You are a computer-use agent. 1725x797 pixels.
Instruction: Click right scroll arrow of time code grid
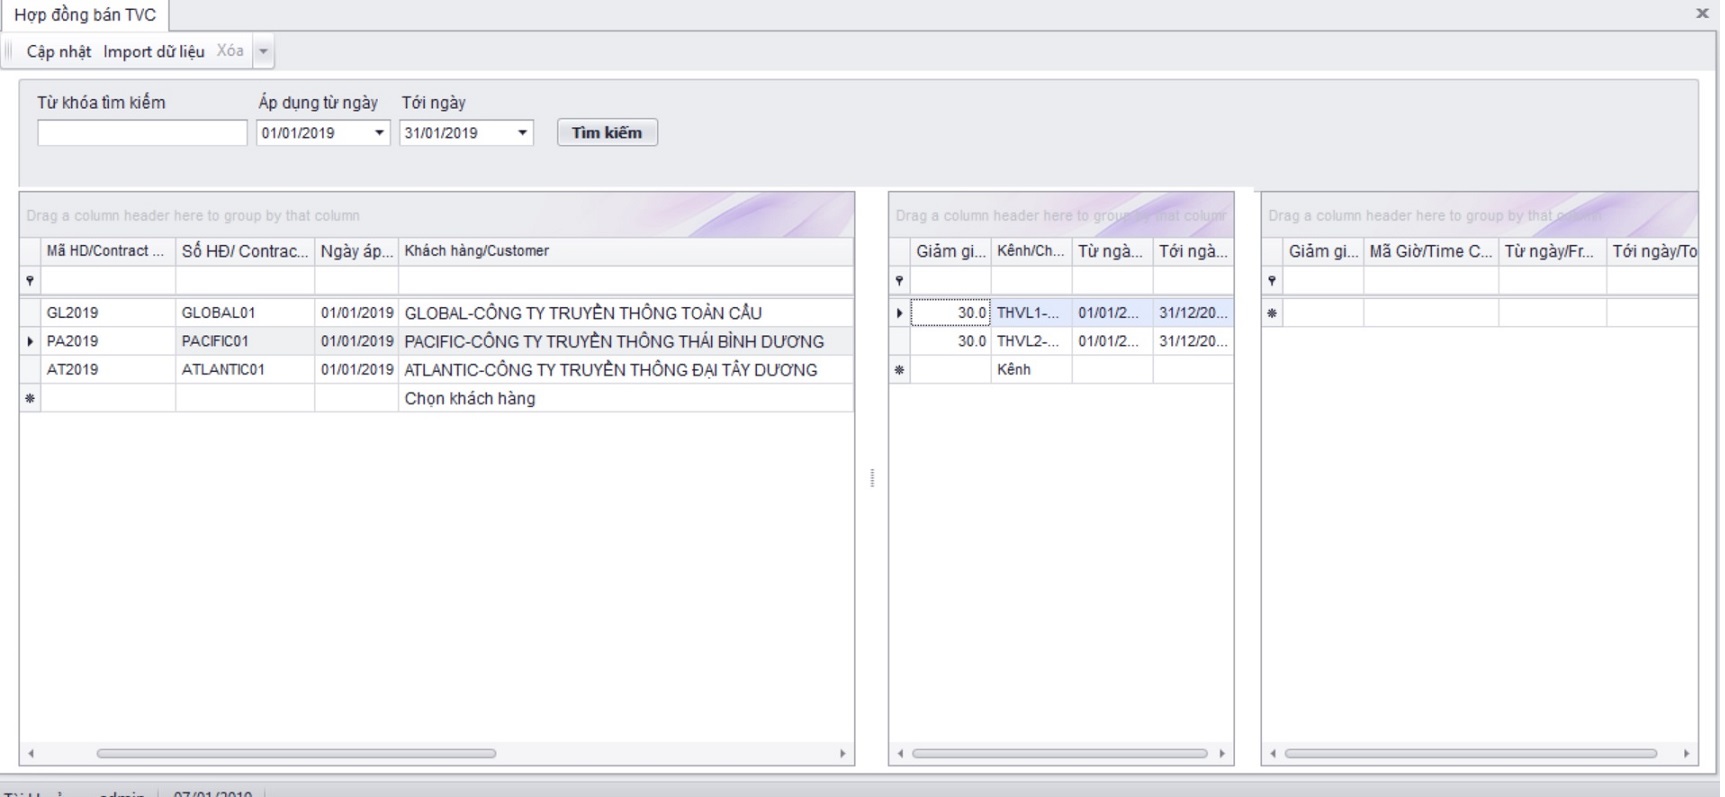coord(1686,753)
